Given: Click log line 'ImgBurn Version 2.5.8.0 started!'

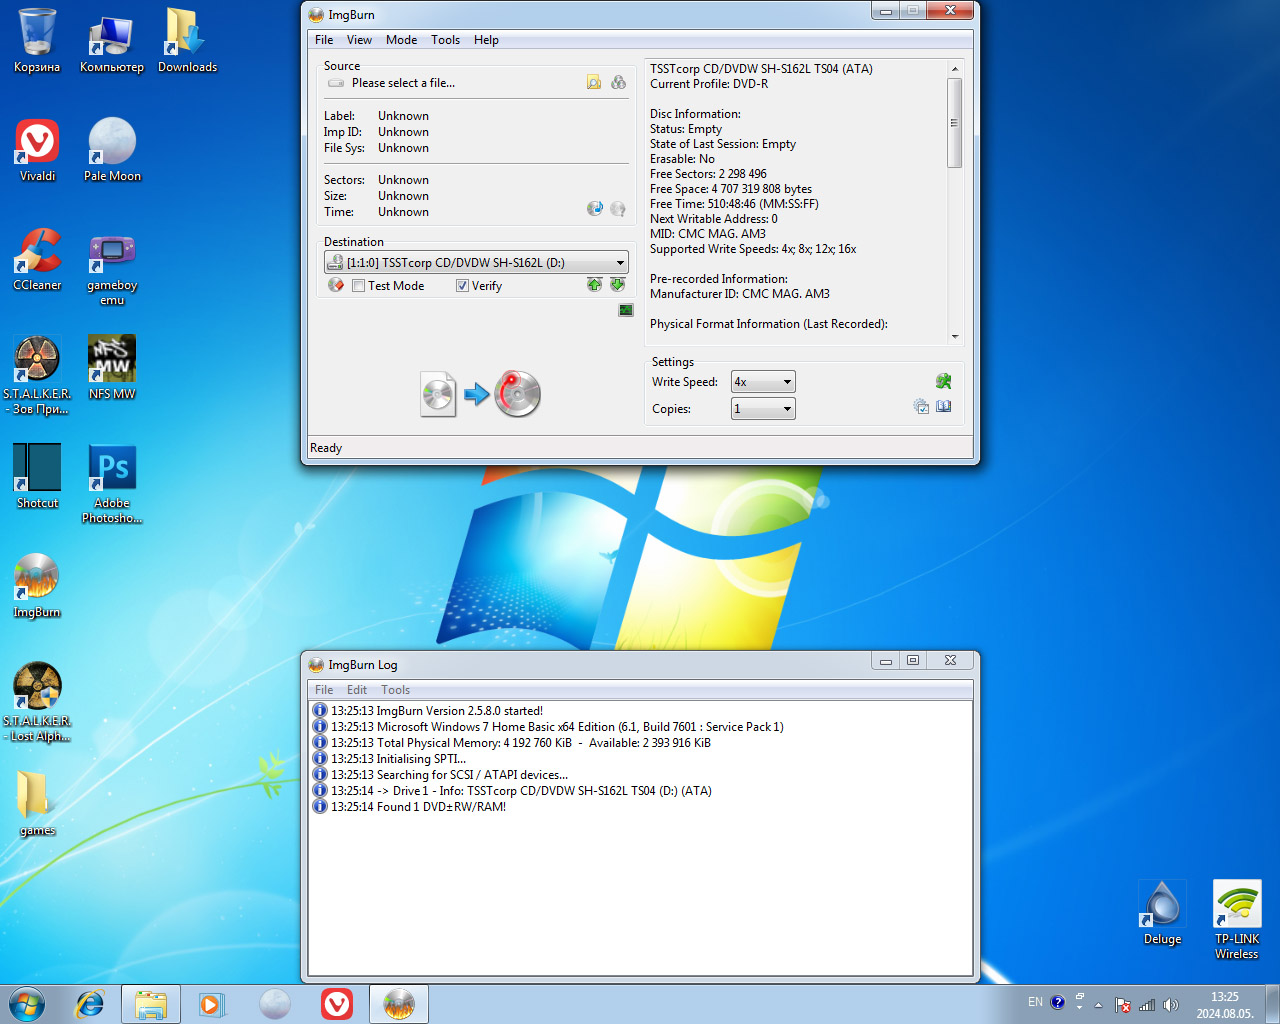Looking at the screenshot, I should click(460, 711).
